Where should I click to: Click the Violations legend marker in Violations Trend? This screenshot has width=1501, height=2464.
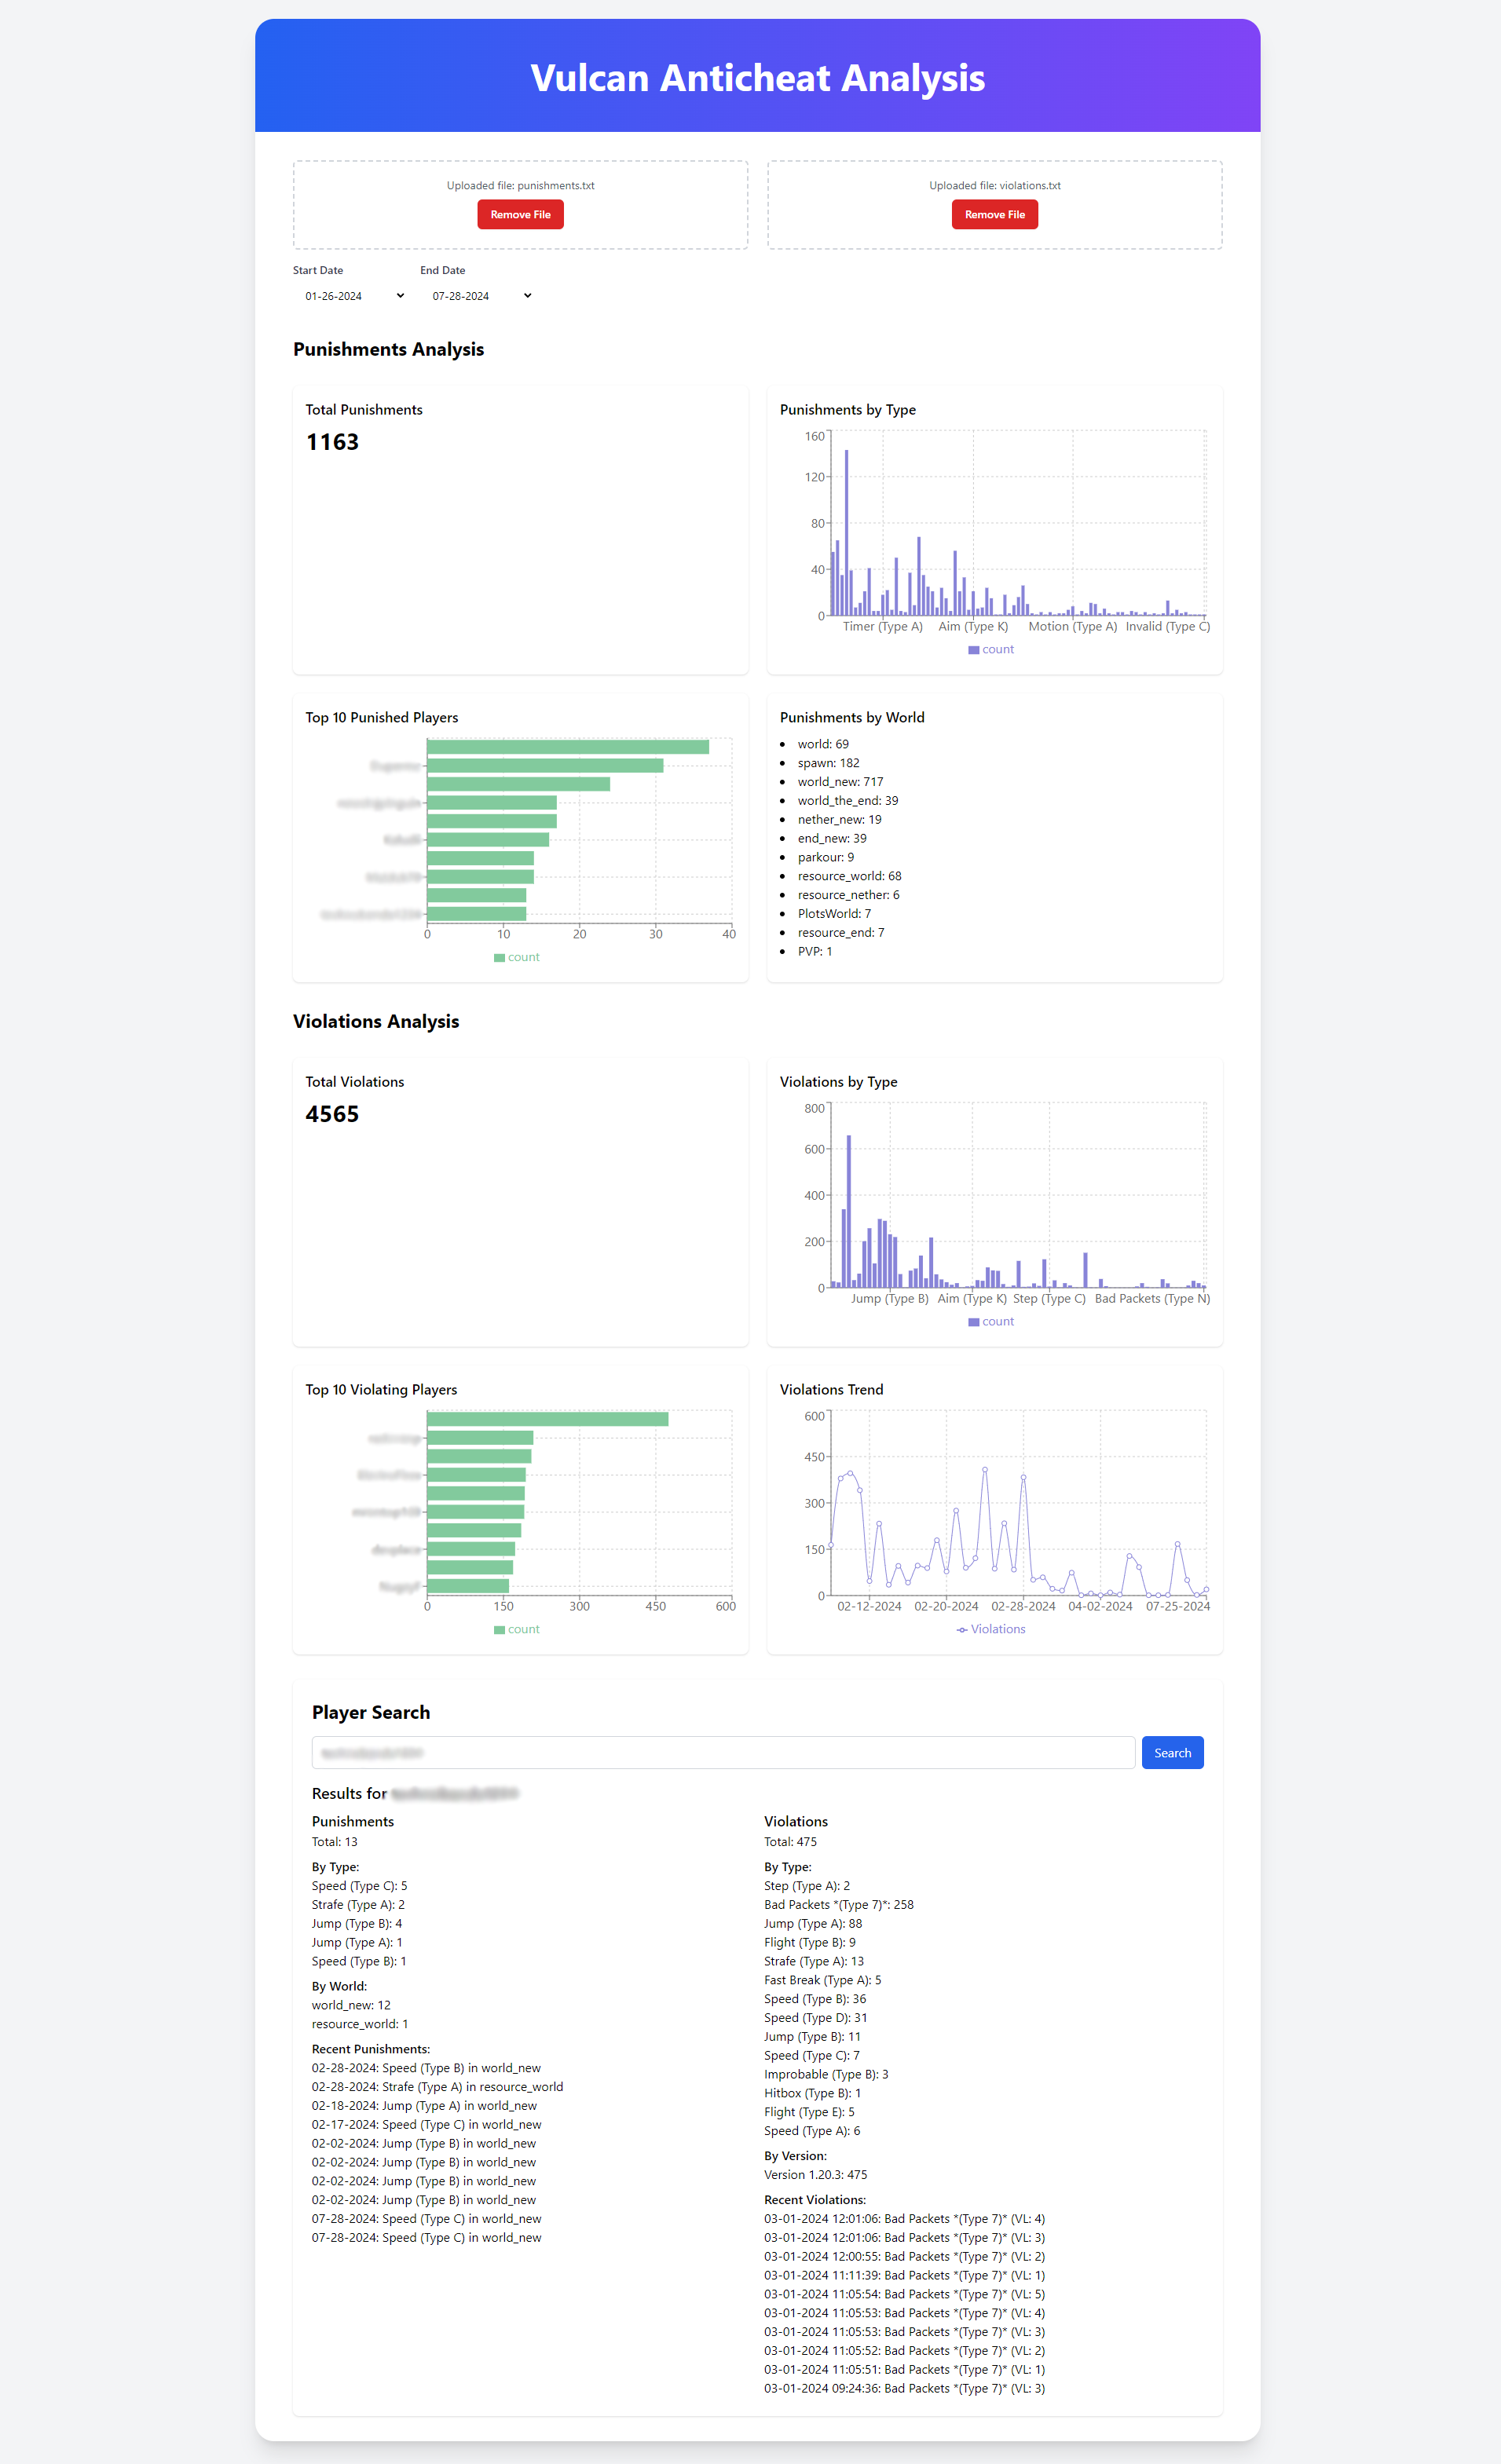(962, 1630)
